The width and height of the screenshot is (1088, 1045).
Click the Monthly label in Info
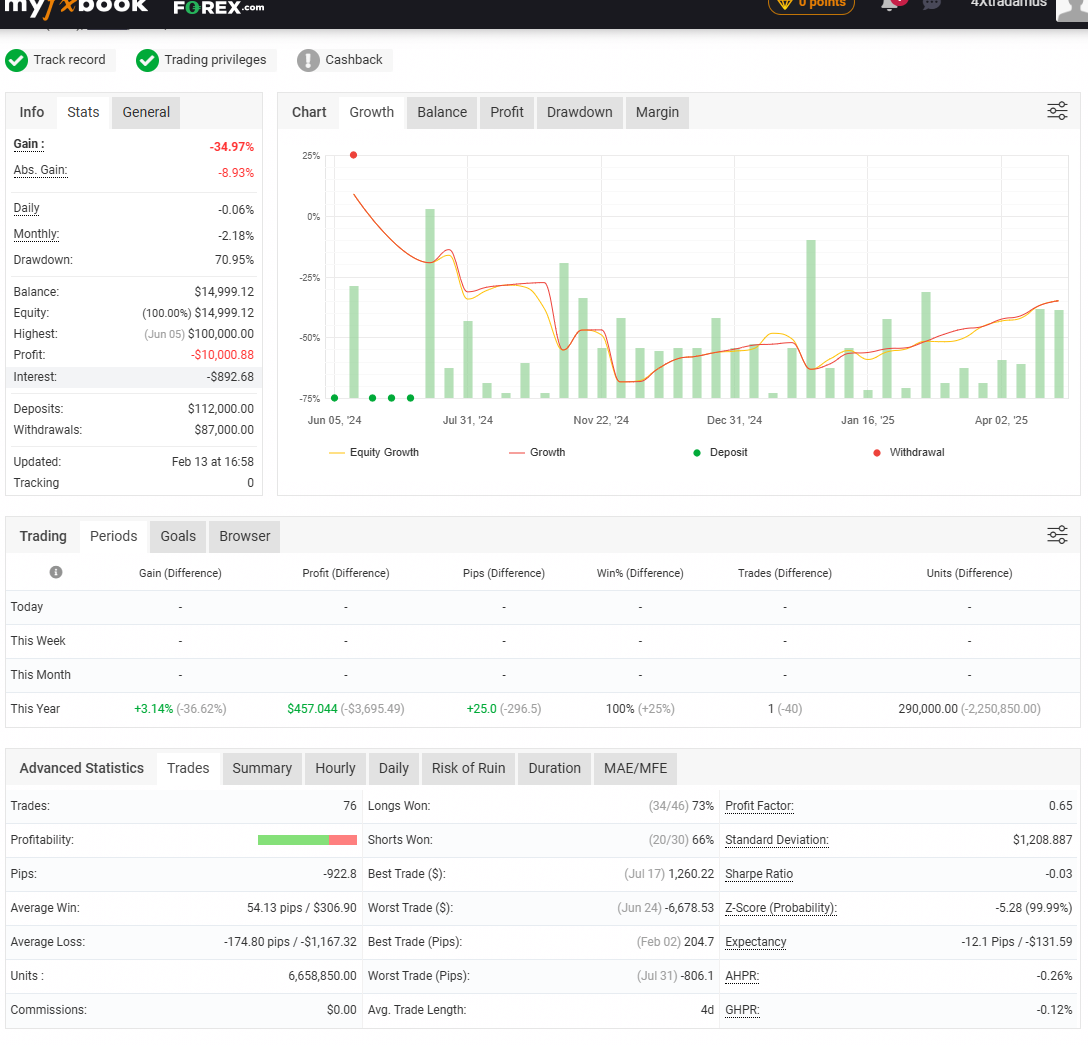[x=36, y=234]
